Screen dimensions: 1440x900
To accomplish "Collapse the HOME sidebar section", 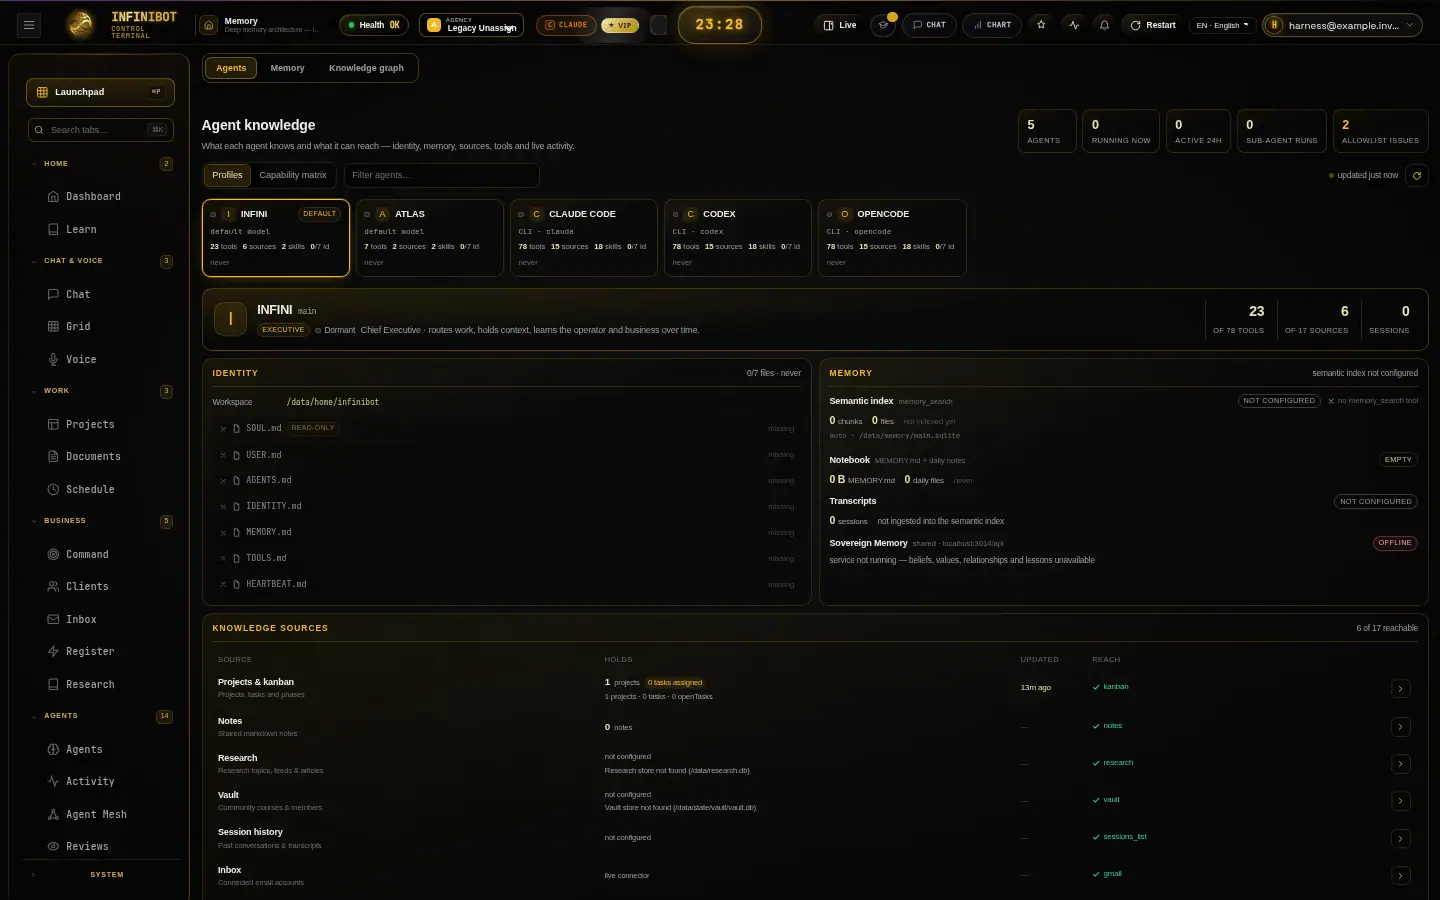I will (x=101, y=164).
